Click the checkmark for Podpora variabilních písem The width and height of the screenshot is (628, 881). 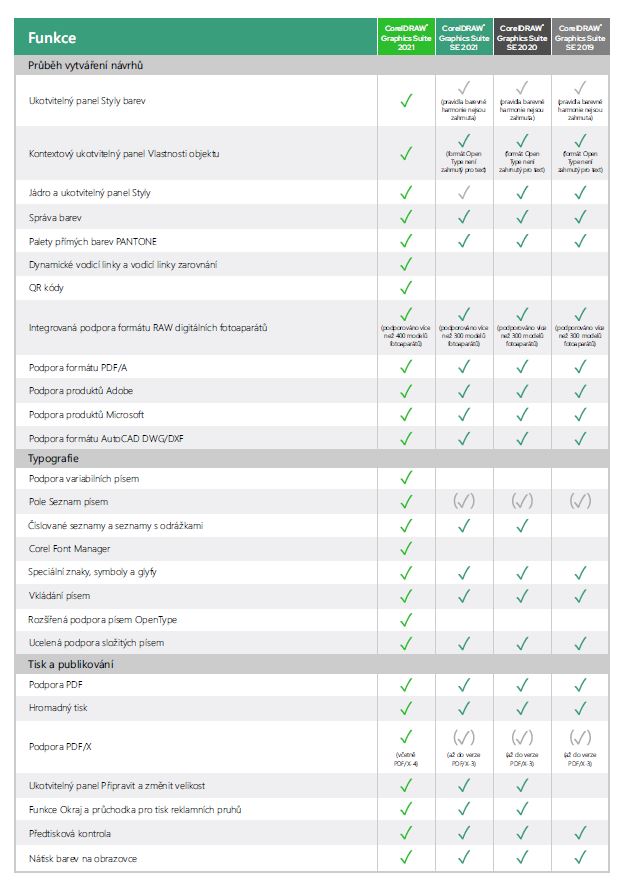point(406,478)
